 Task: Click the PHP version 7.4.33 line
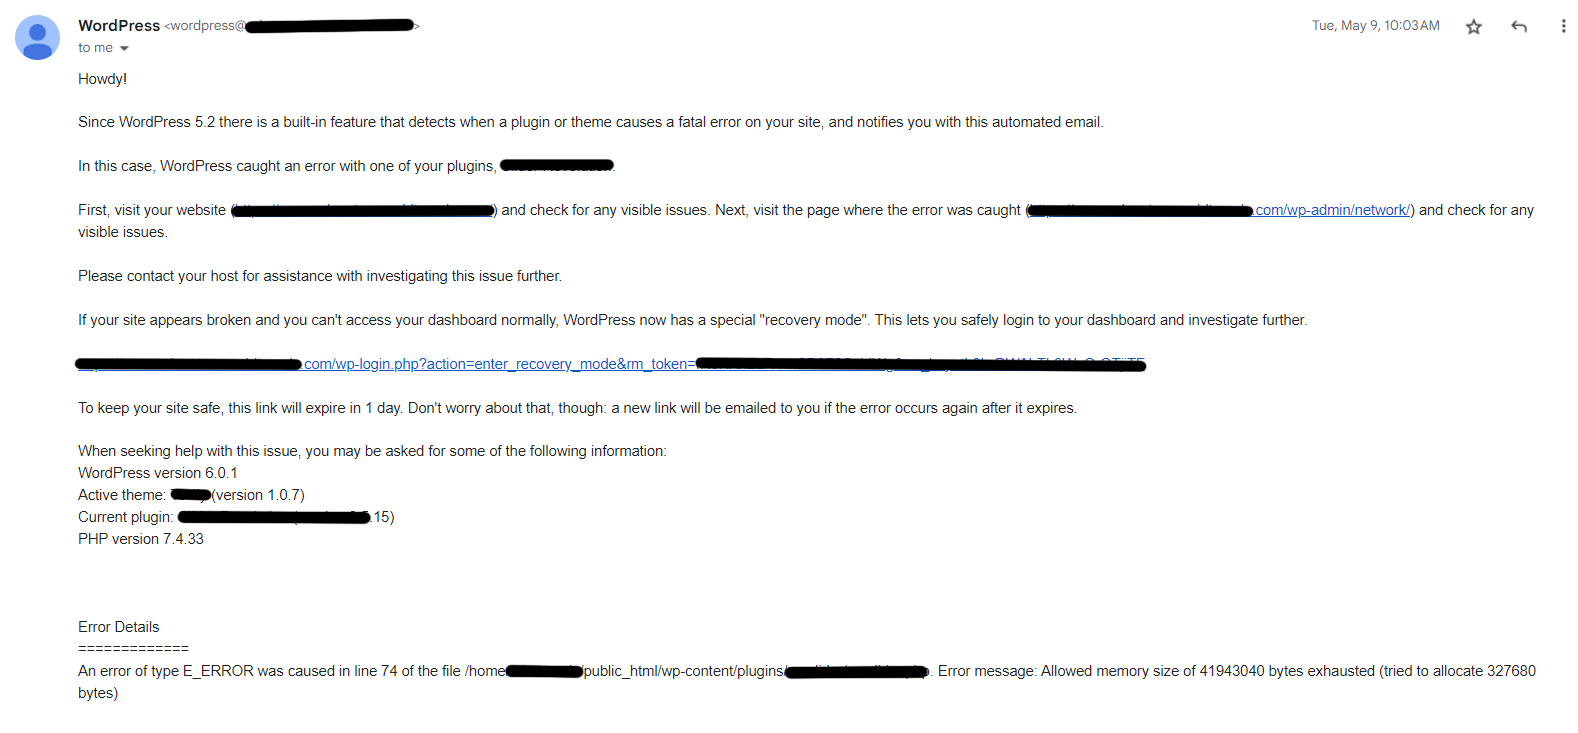click(141, 539)
